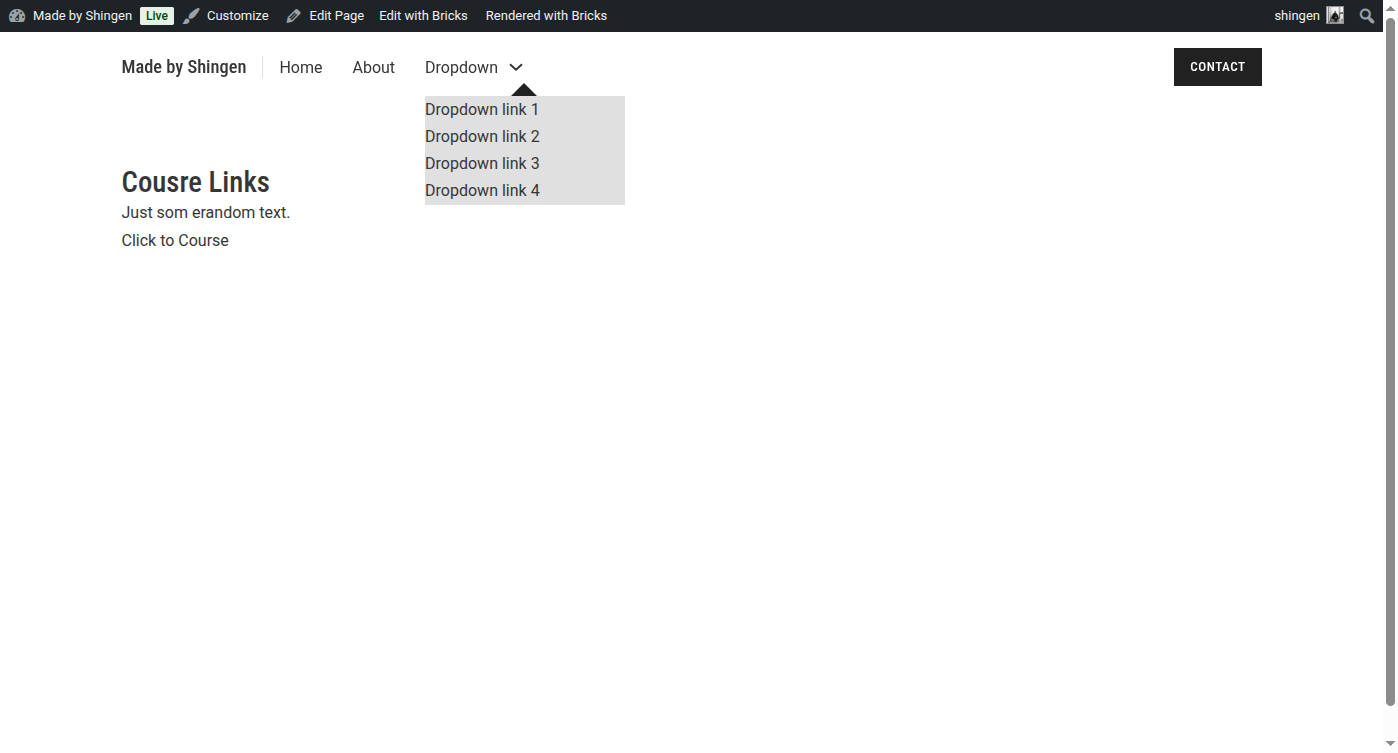Open Dropdown link 3
Screen dimensions: 1398x753
(x=482, y=164)
